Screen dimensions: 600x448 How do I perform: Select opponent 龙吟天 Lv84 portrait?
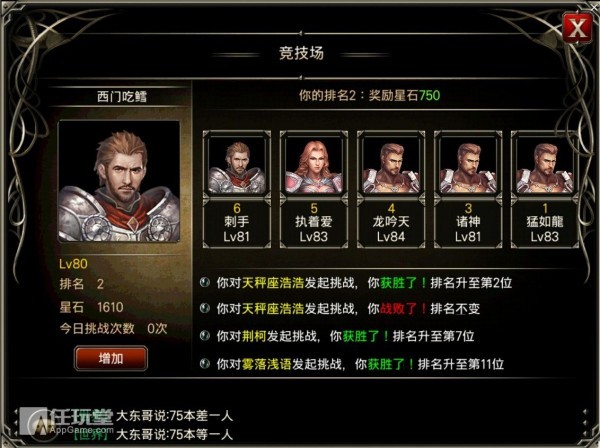click(391, 165)
